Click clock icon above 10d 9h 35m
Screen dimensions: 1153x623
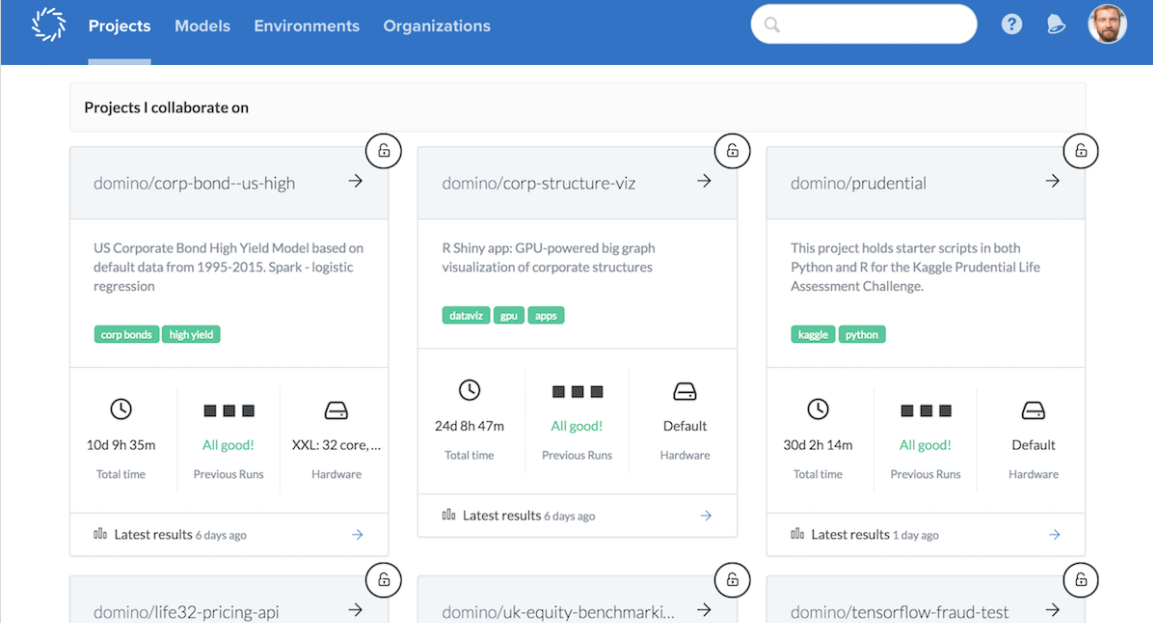pos(121,409)
